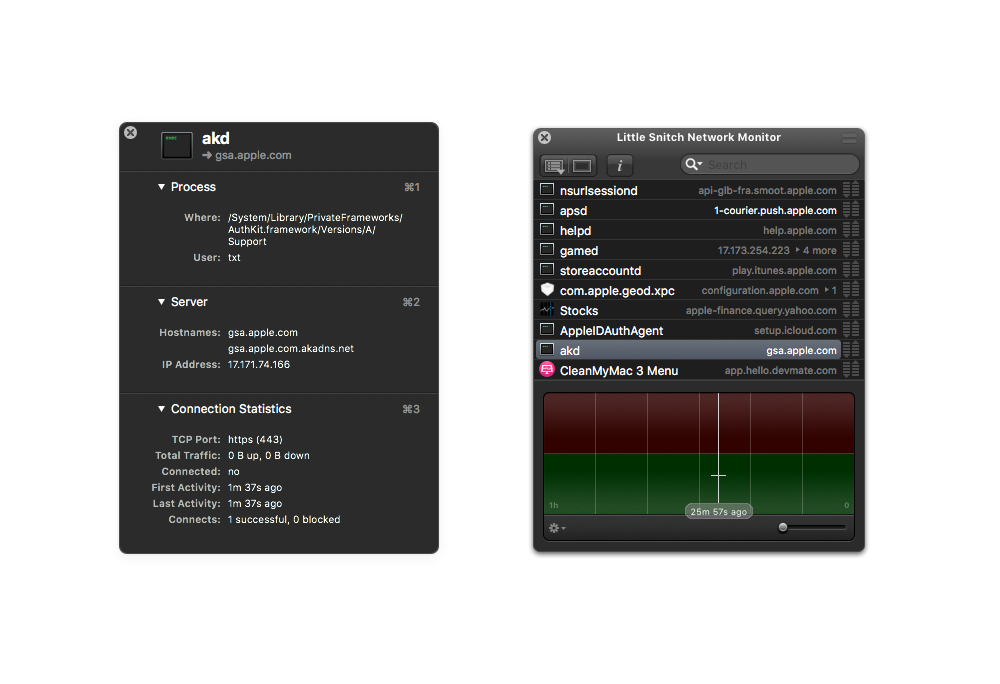
Task: Switch to connection list view button
Action: coord(554,166)
